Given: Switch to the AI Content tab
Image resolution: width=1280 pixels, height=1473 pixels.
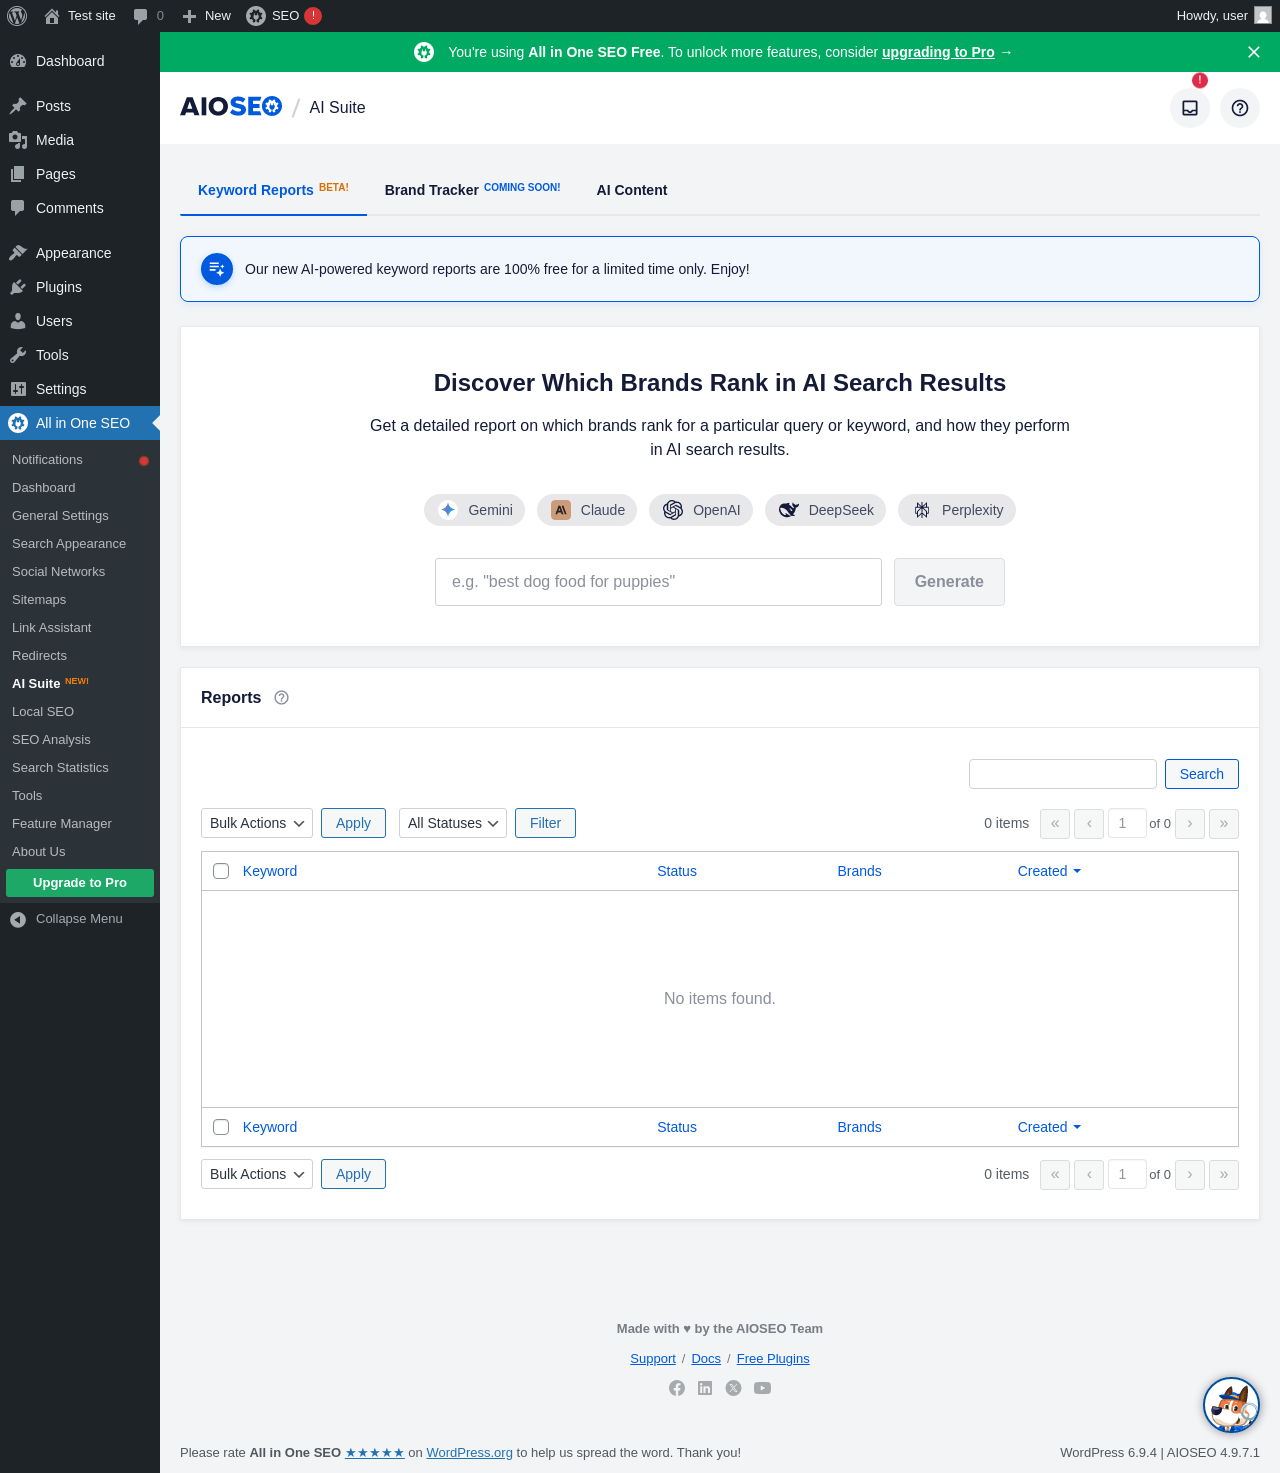Looking at the screenshot, I should tap(632, 190).
